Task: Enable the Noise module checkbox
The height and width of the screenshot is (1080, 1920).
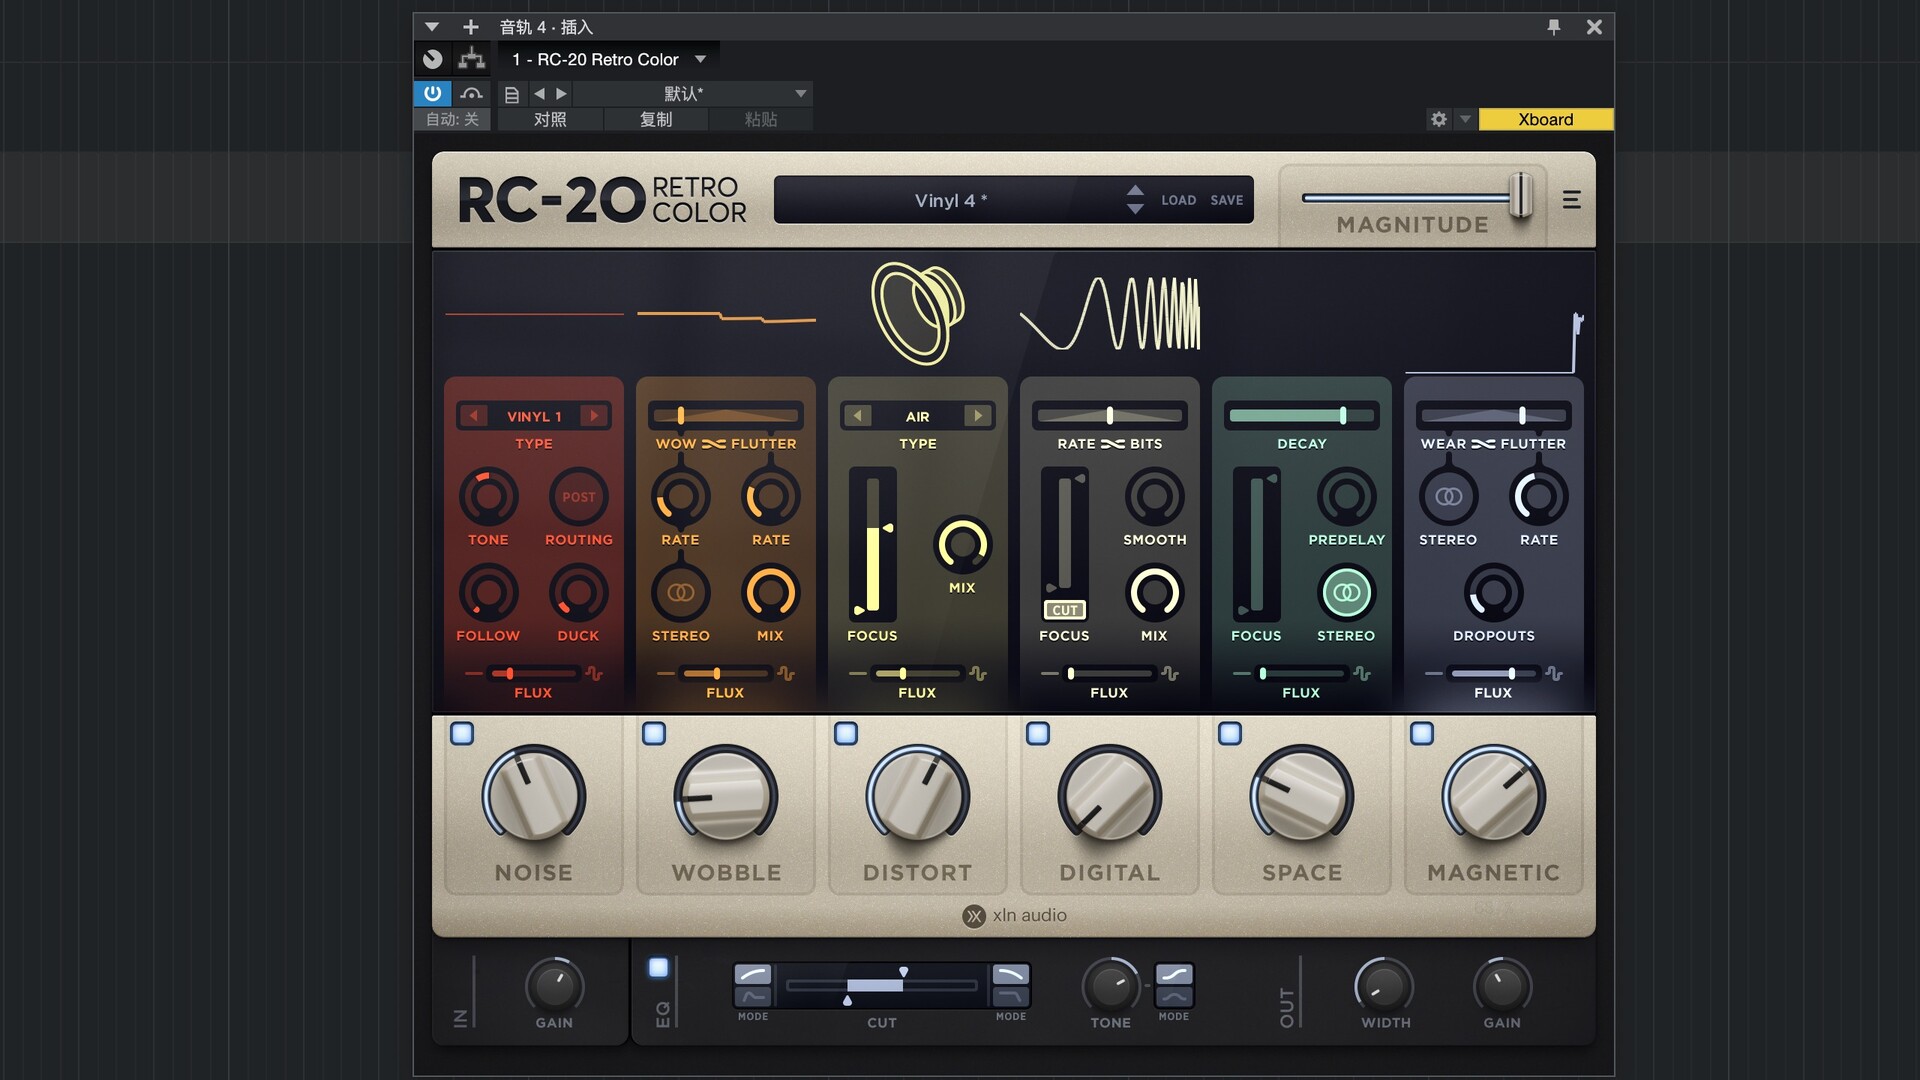Action: click(x=462, y=733)
